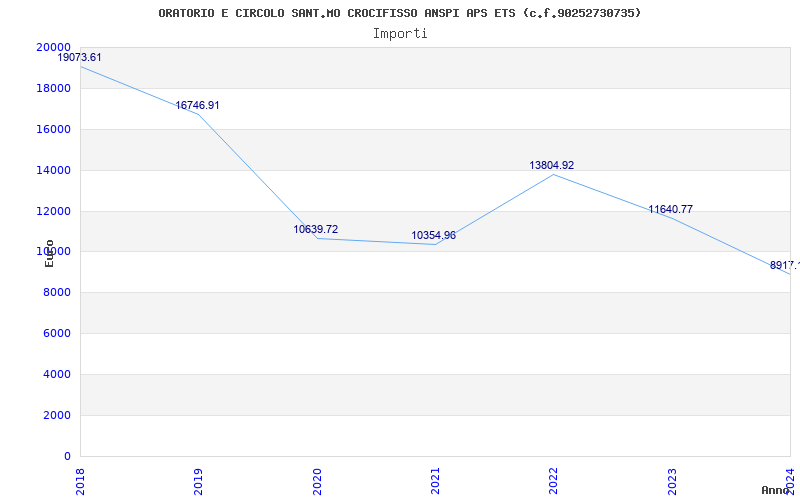Click the 2019 x-axis year label
Screen dimensions: 800x500
click(x=198, y=481)
